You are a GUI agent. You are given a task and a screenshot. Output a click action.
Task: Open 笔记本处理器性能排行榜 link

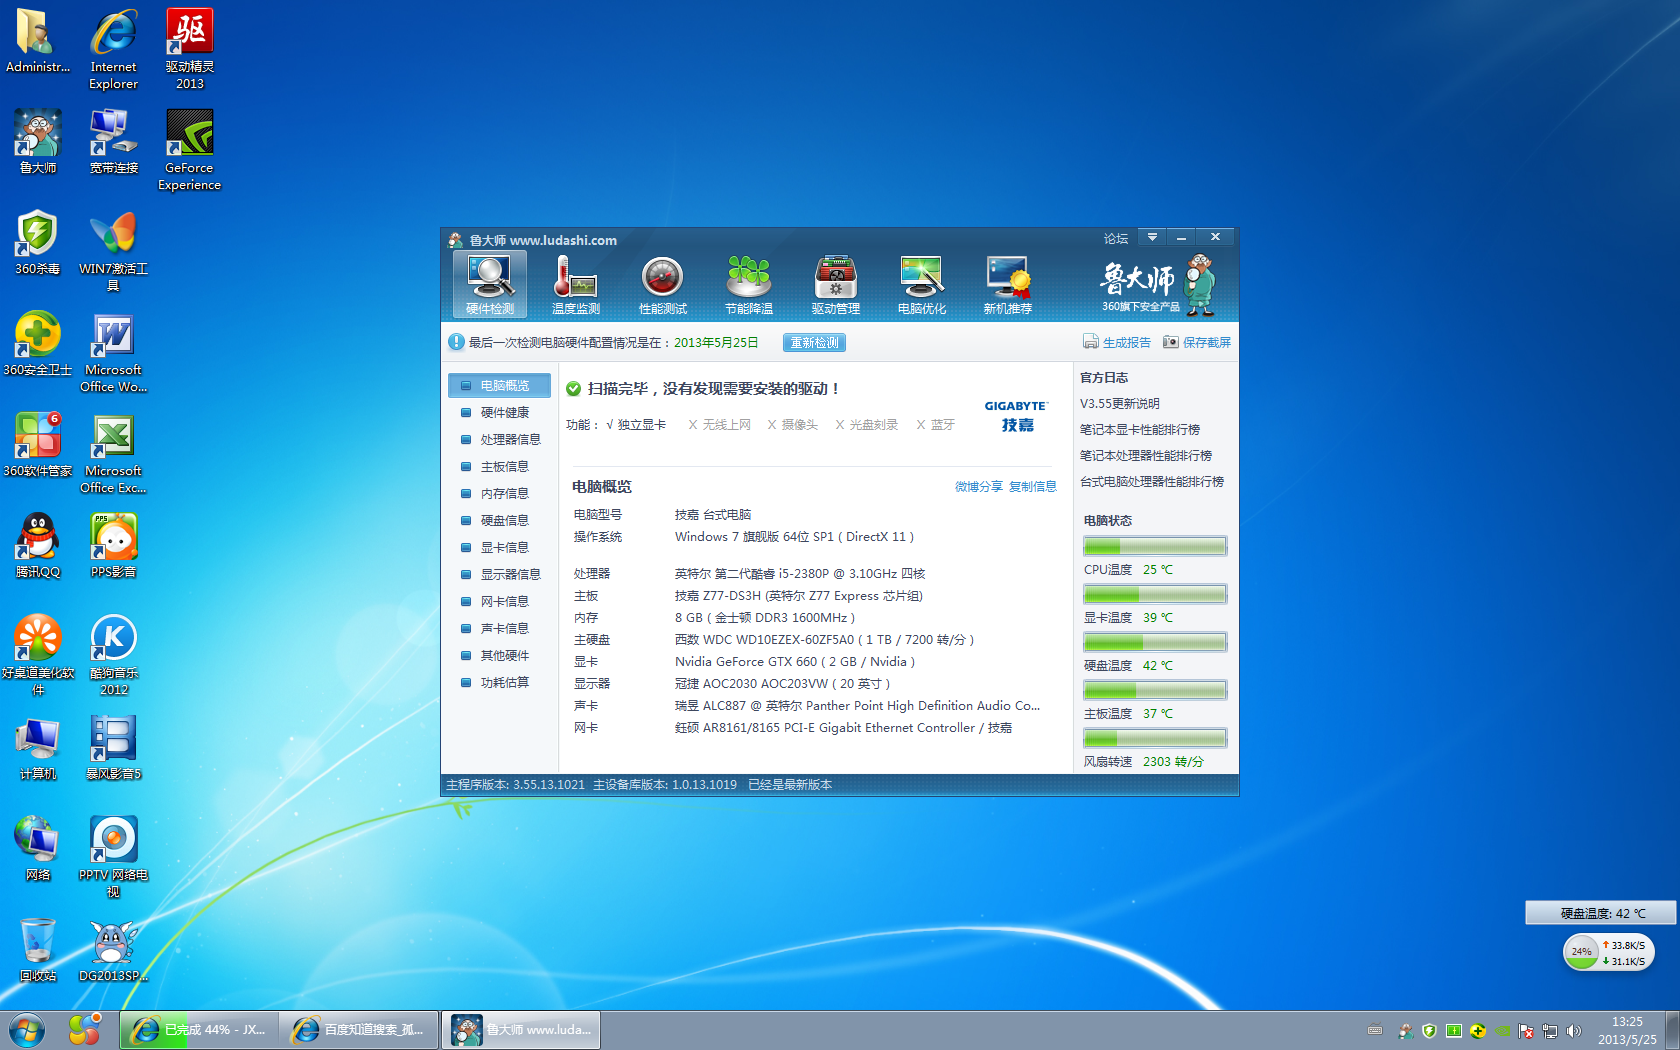(x=1145, y=456)
